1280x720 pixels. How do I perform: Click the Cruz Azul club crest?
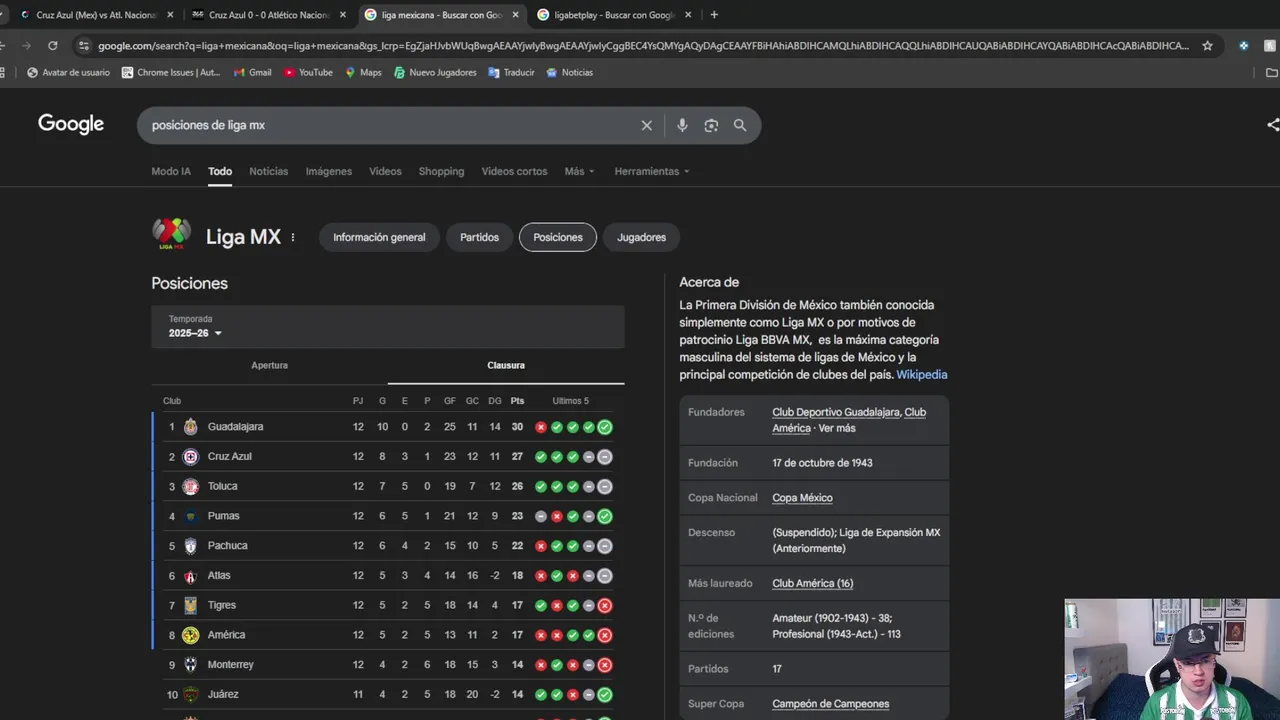coord(190,457)
